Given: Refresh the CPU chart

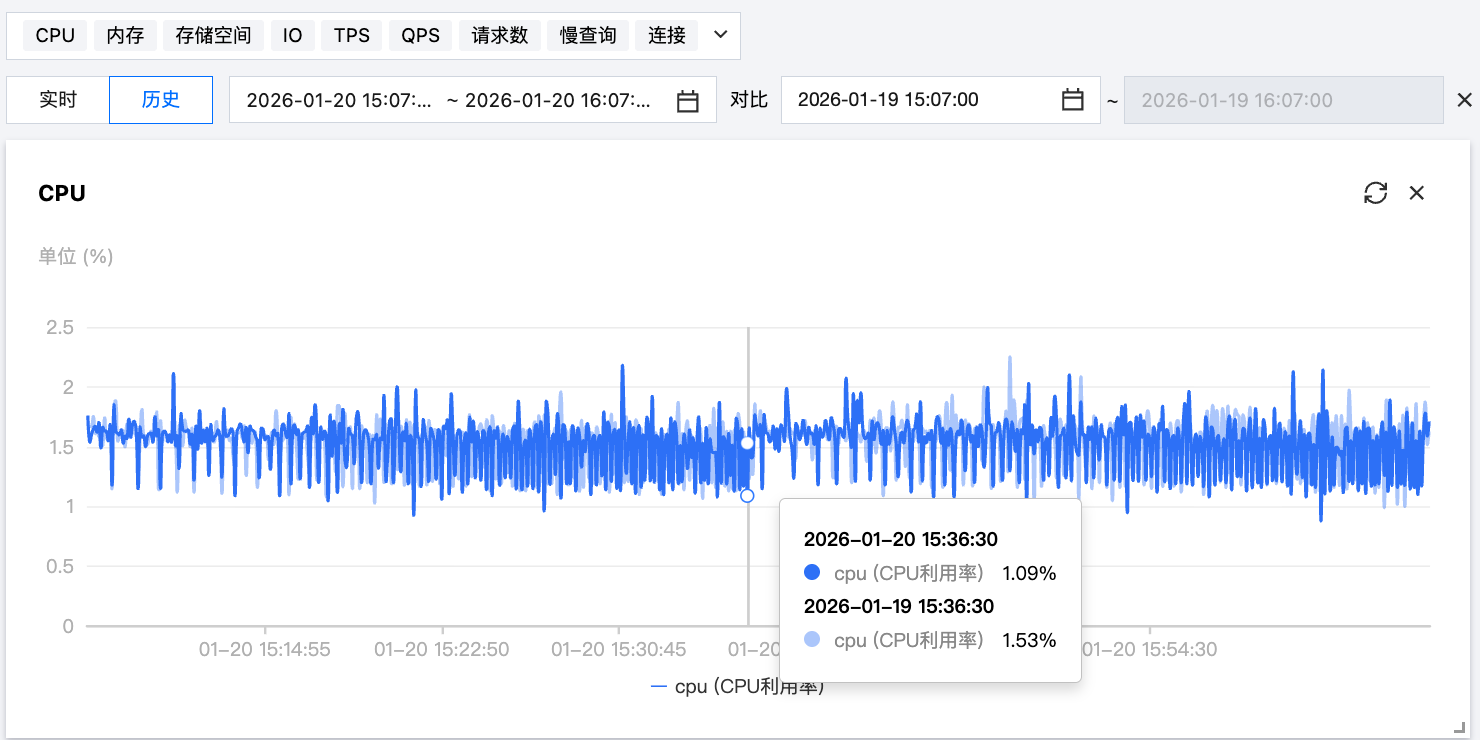Looking at the screenshot, I should (x=1376, y=193).
